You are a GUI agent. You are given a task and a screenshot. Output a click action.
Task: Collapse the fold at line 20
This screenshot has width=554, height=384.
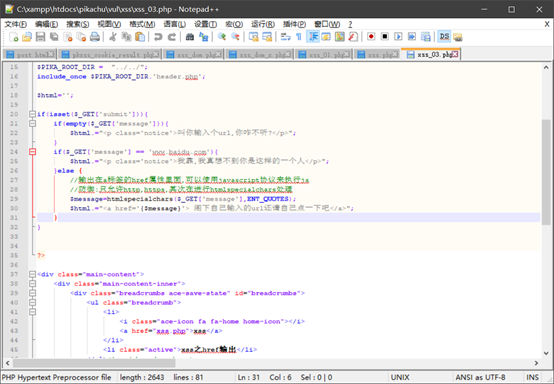33,114
